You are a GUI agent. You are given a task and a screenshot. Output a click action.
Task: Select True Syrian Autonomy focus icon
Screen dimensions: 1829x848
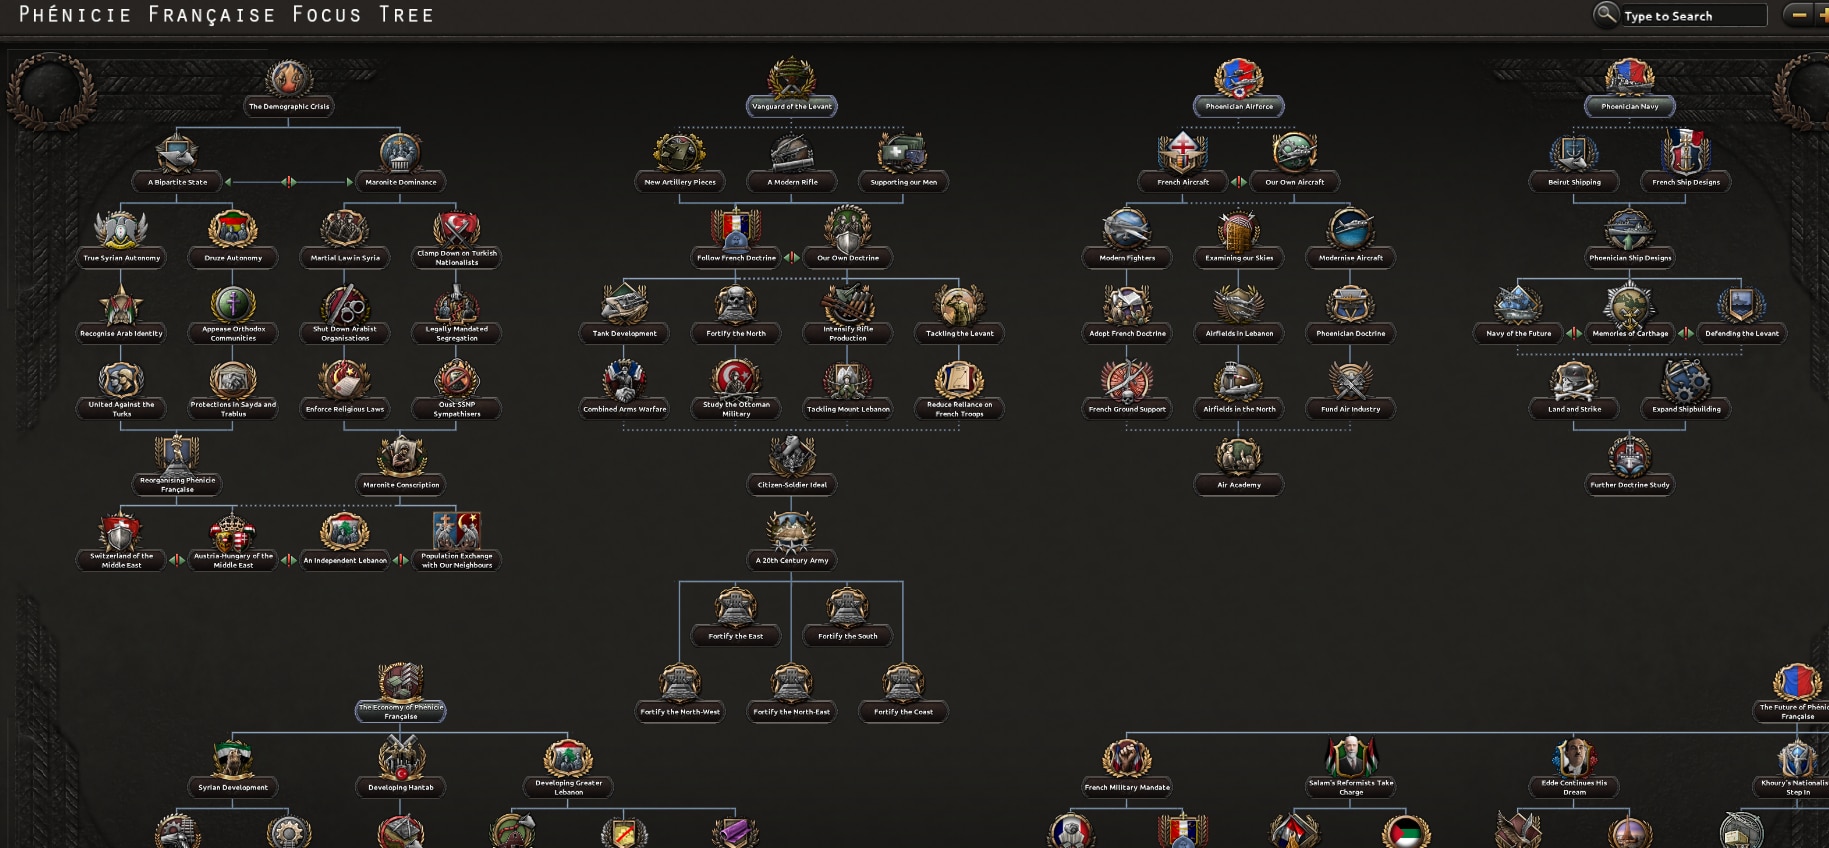[121, 229]
